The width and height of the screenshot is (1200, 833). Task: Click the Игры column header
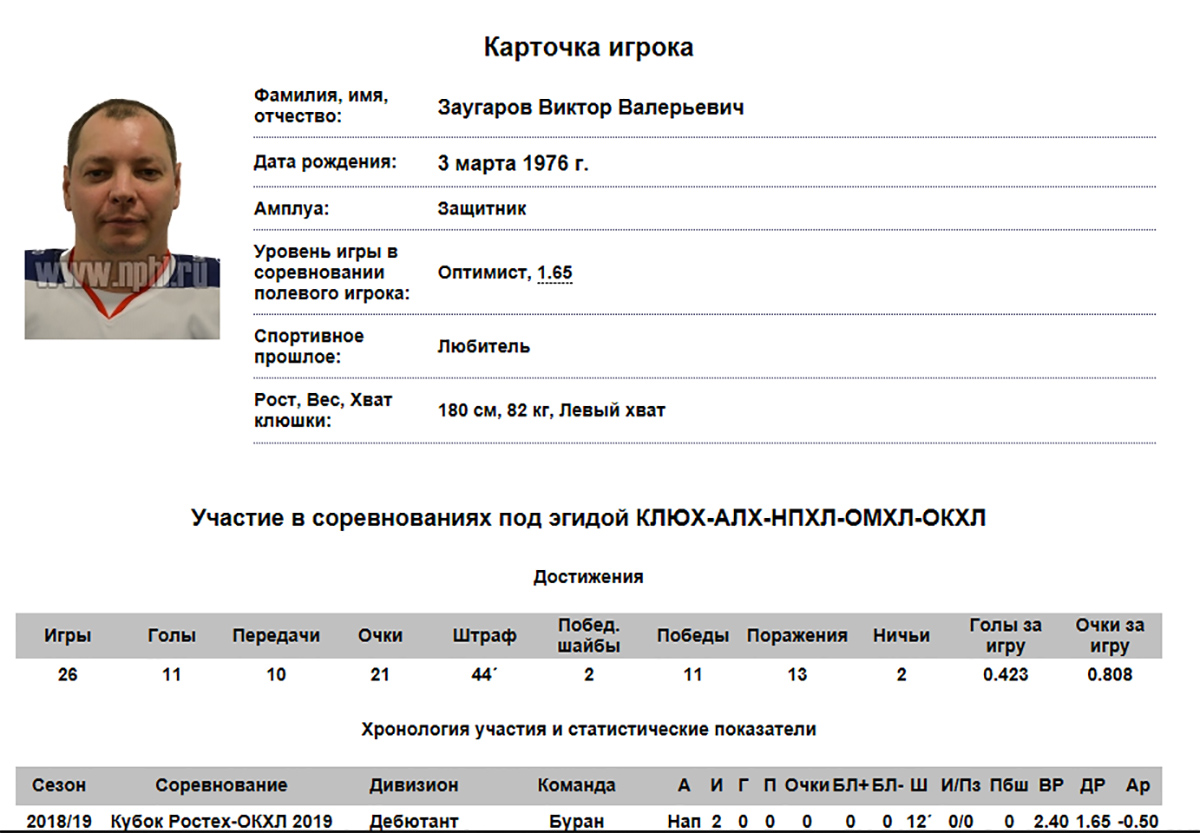pyautogui.click(x=67, y=636)
